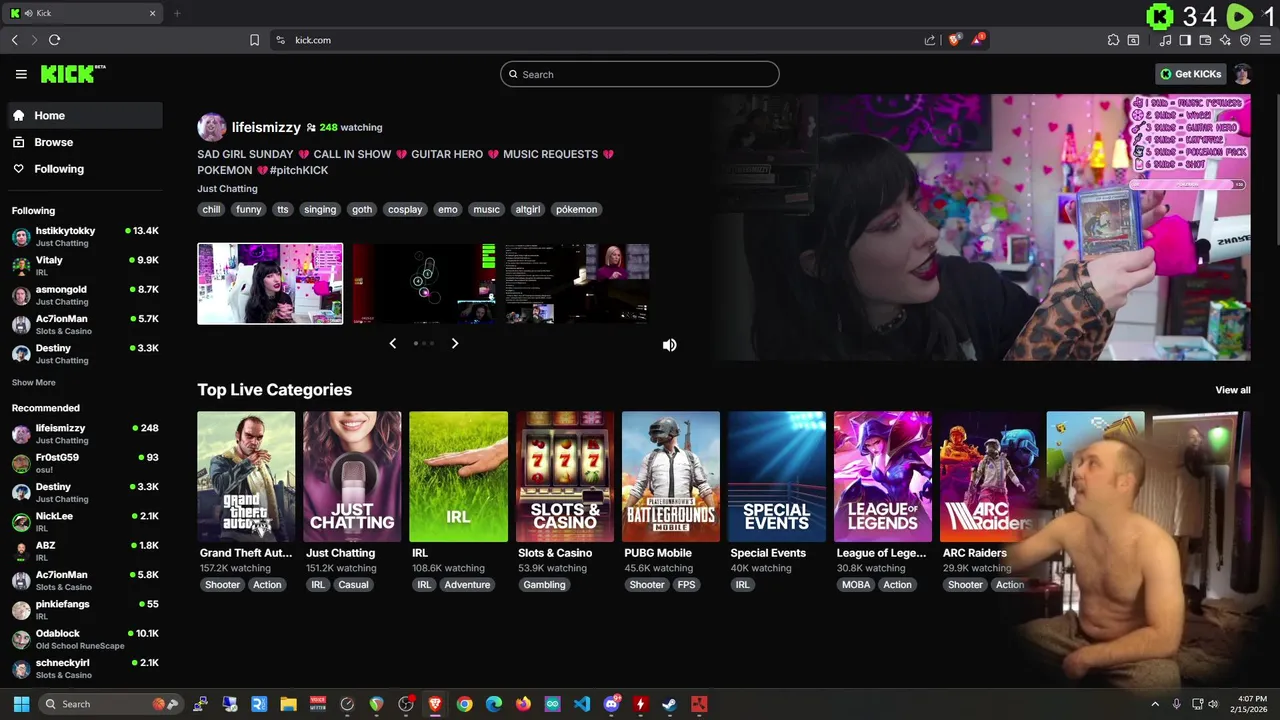Reload the page with refresh icon

(54, 40)
